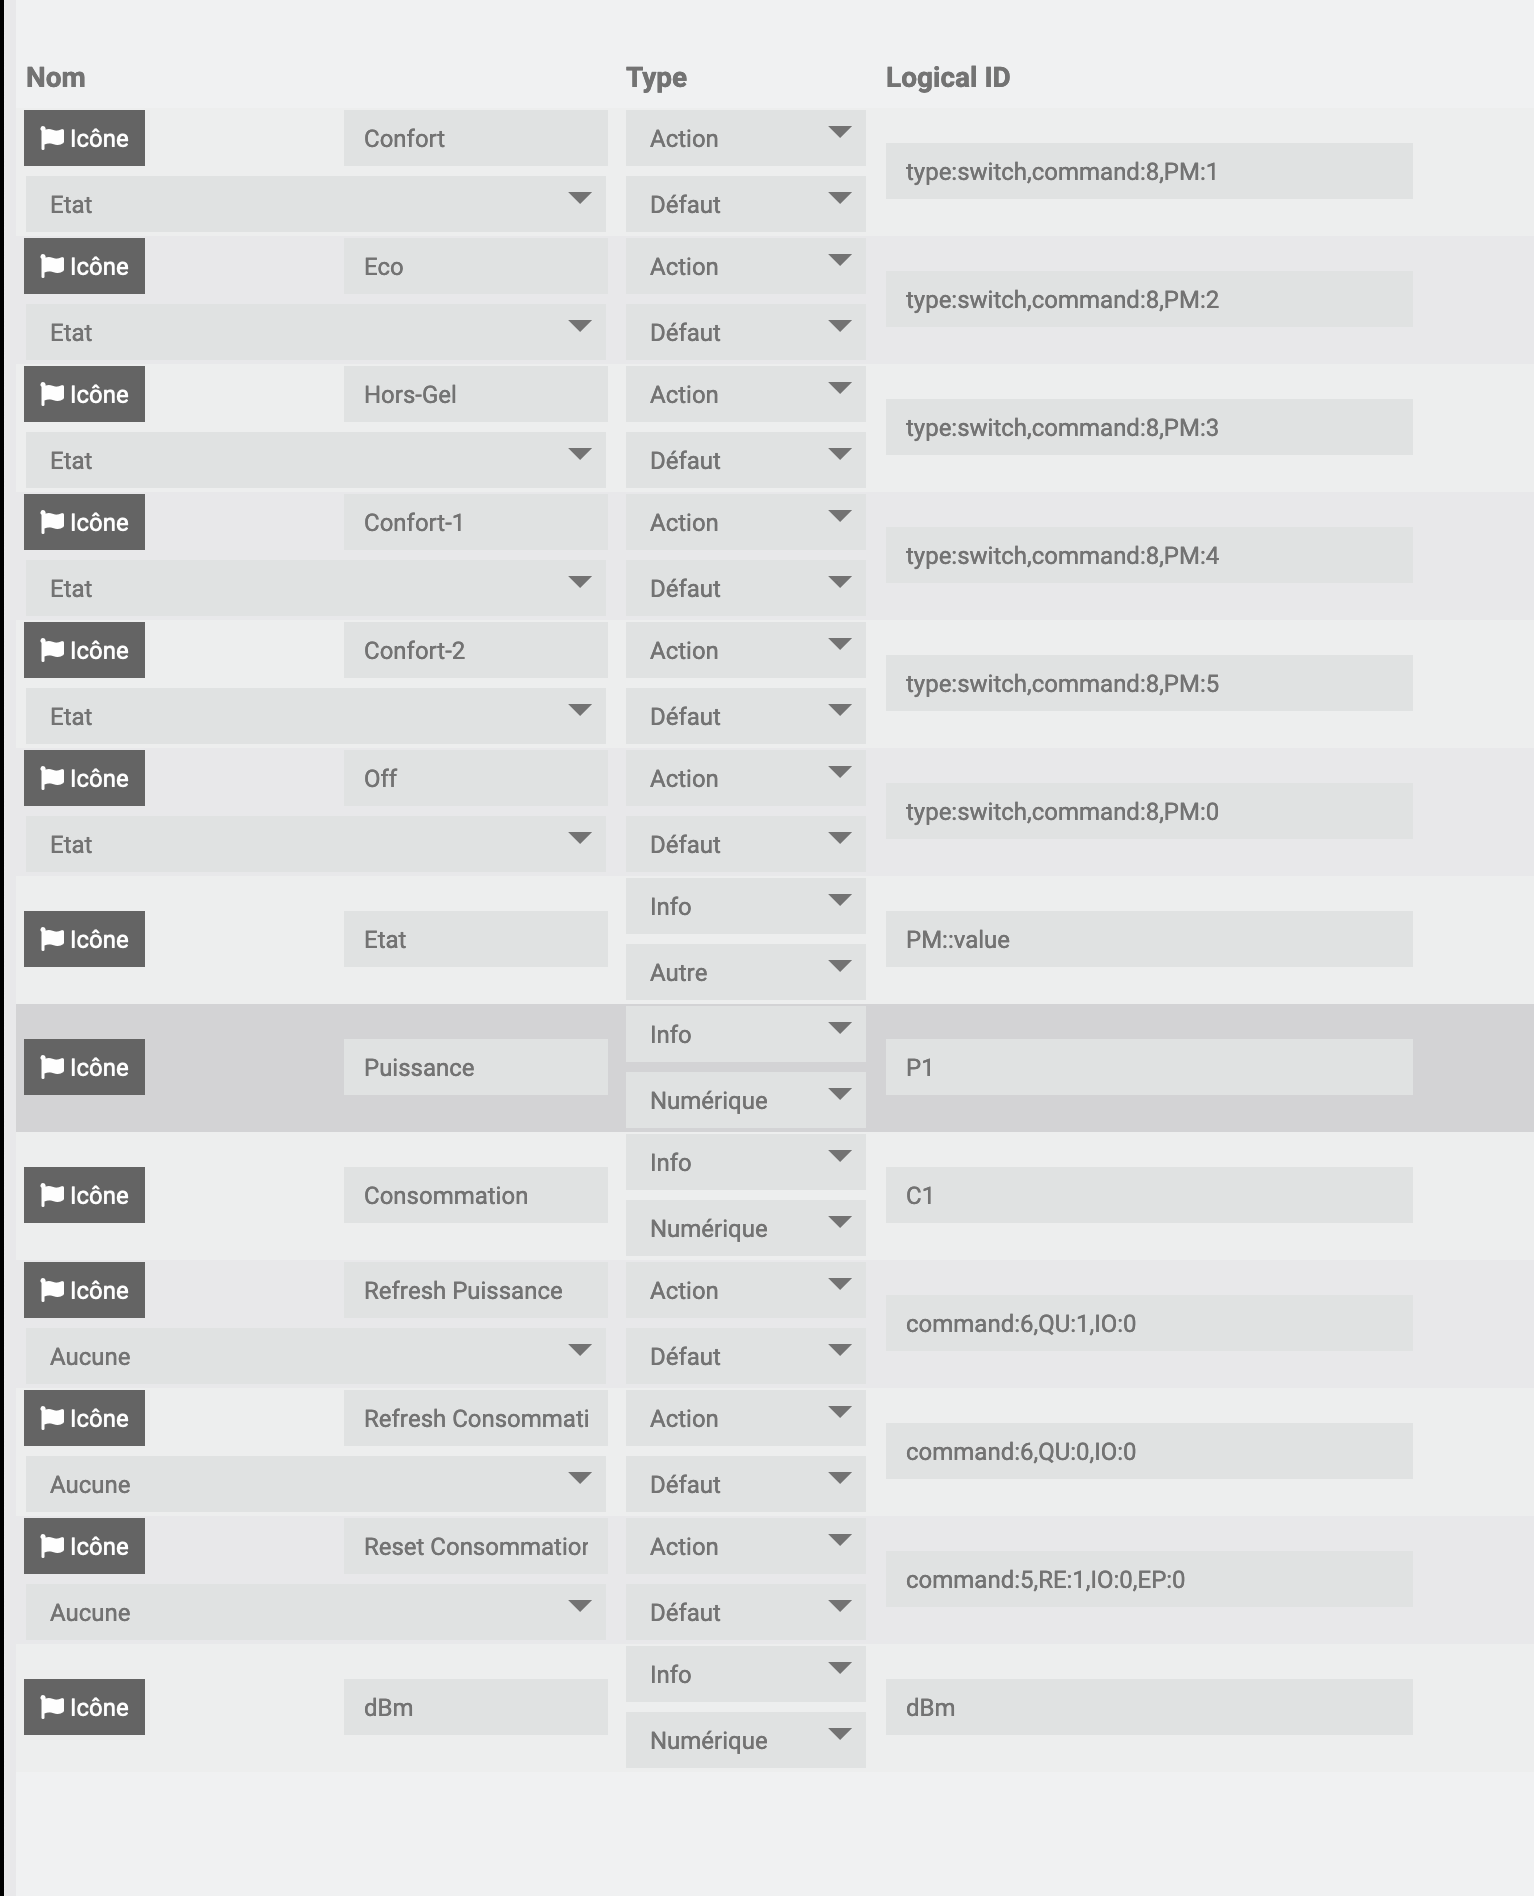Open the Action type dropdown for Confort
The image size is (1534, 1896).
point(745,138)
